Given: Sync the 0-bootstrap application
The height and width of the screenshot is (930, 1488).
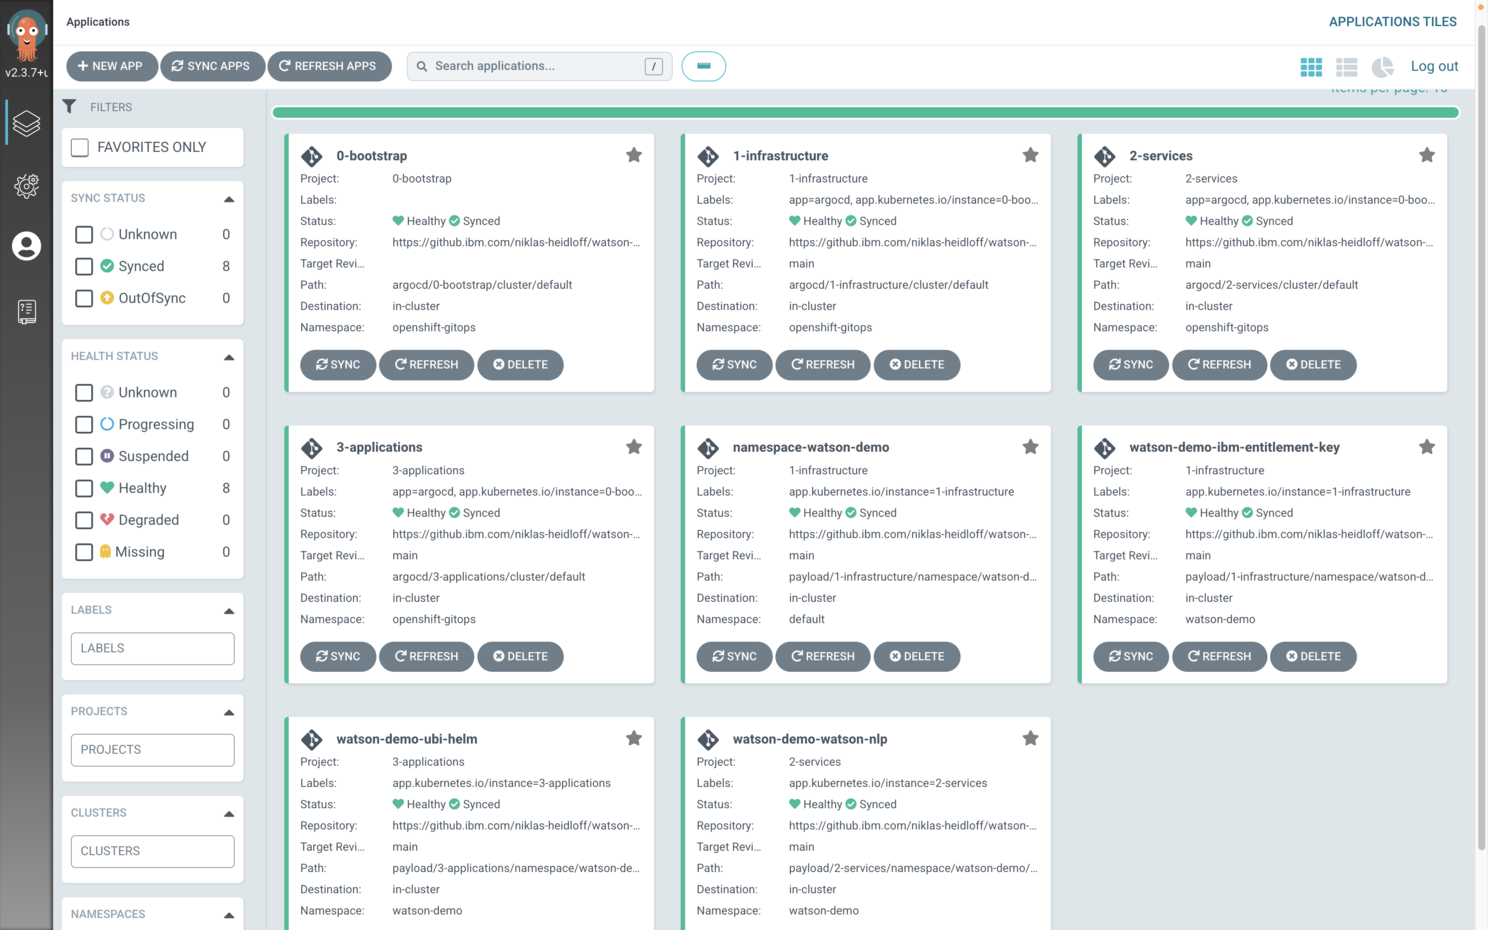Looking at the screenshot, I should point(338,364).
